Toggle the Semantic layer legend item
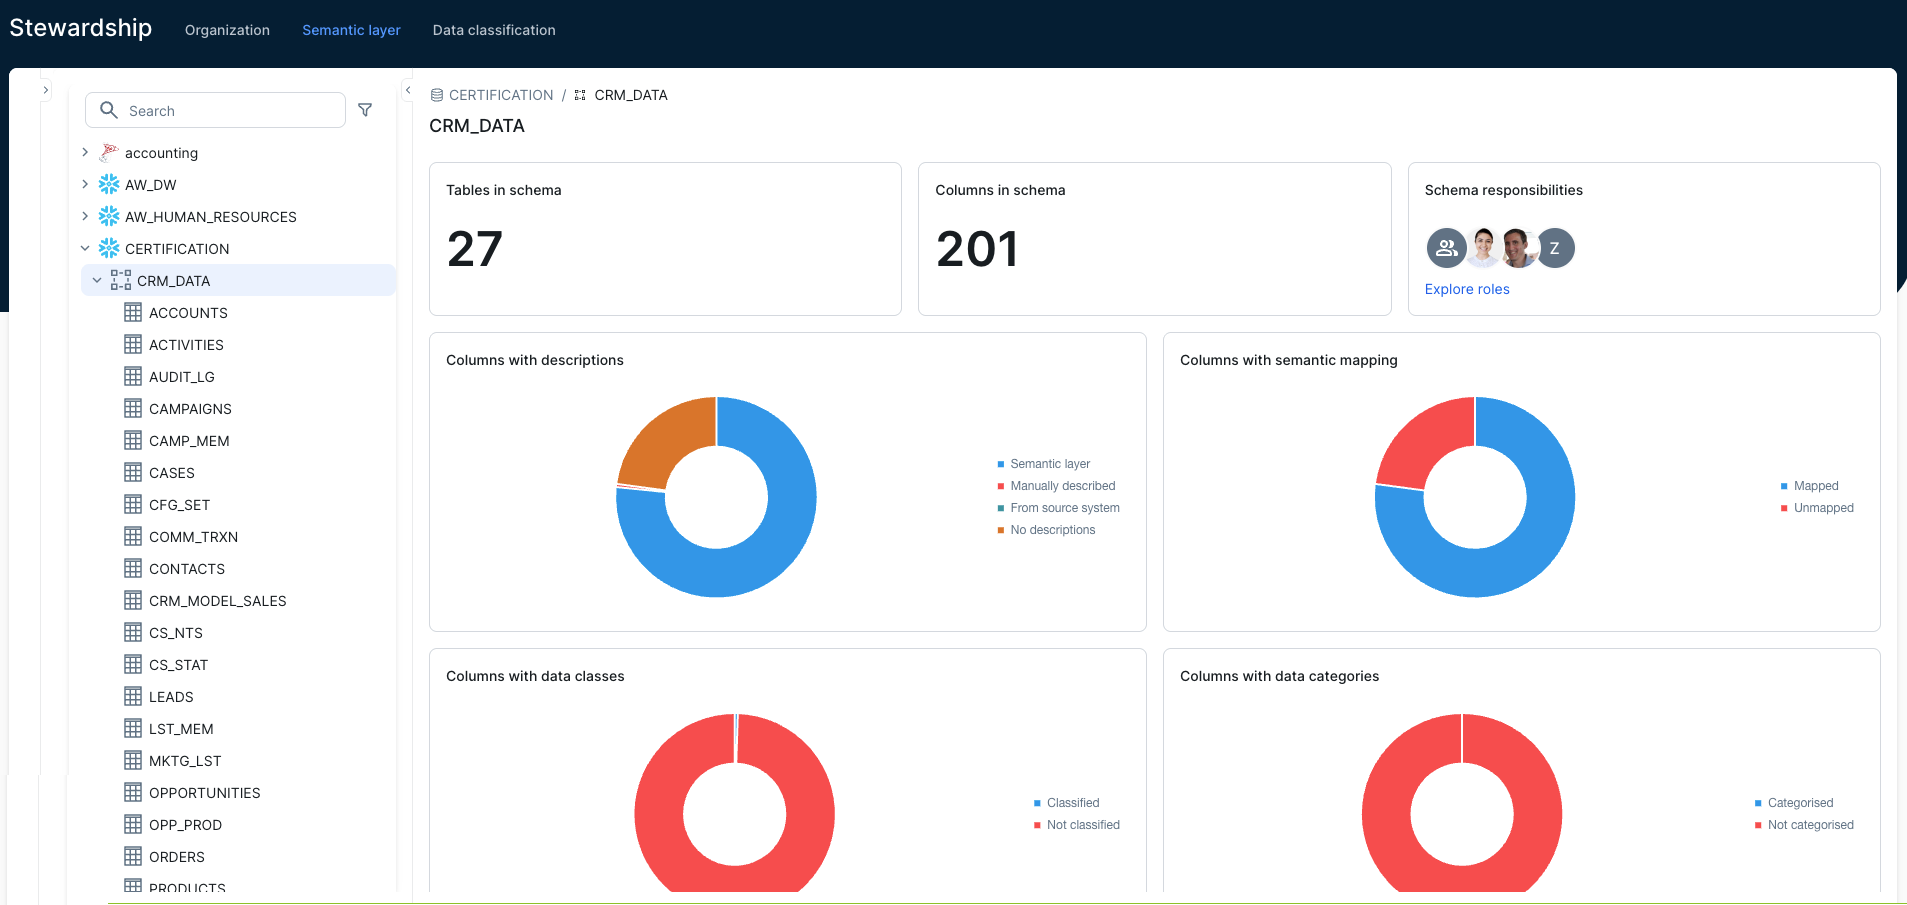This screenshot has height=905, width=1907. (x=1044, y=463)
